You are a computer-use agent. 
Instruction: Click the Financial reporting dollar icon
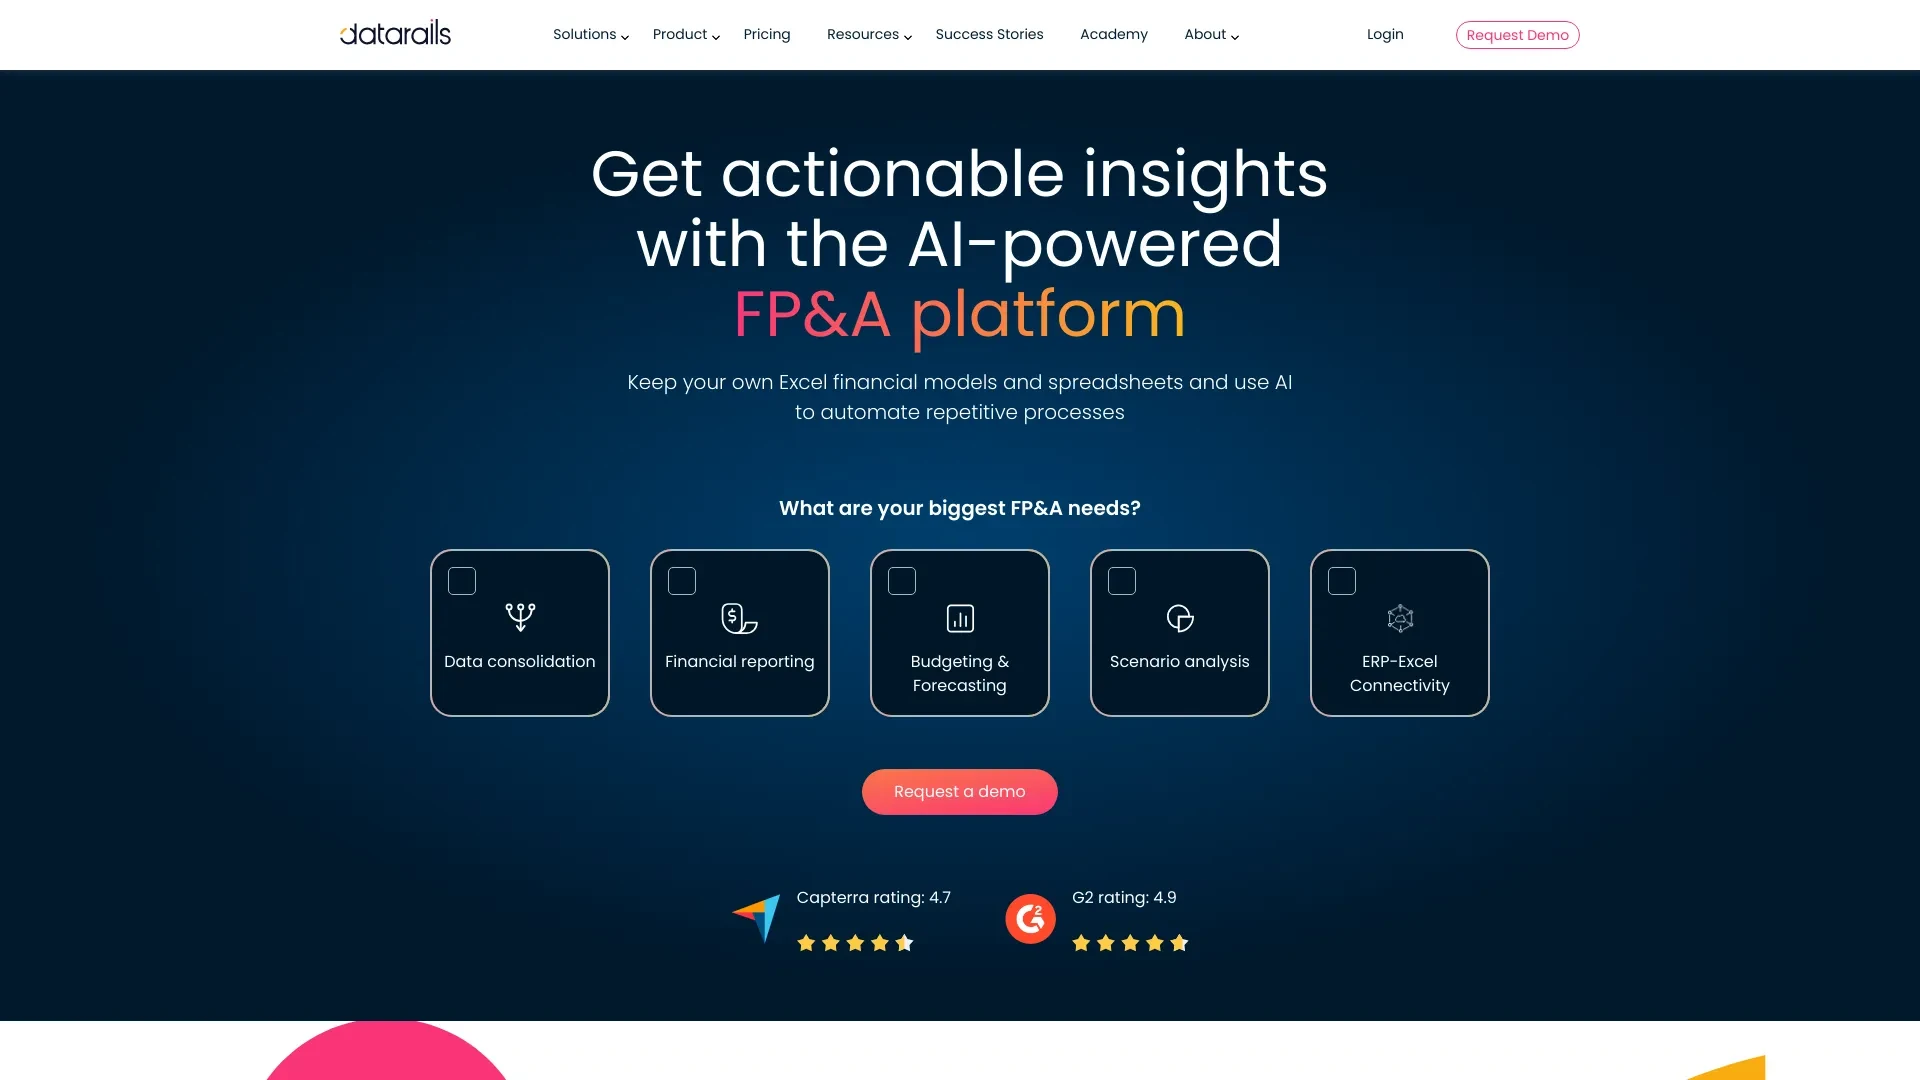(x=738, y=617)
